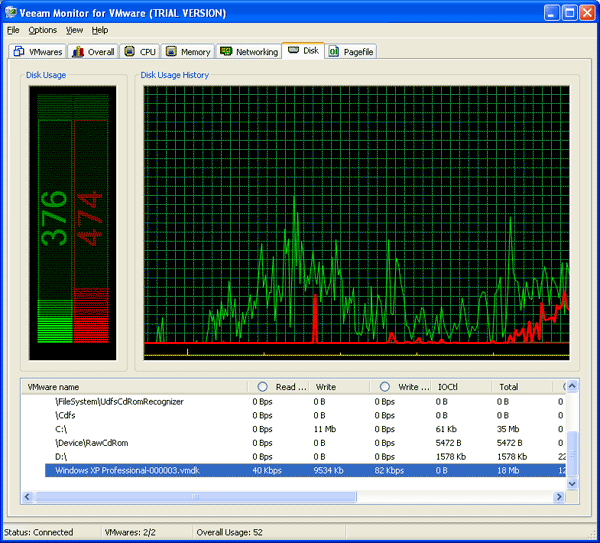Switch to the Networking tab label
This screenshot has width=600, height=543.
coord(257,52)
